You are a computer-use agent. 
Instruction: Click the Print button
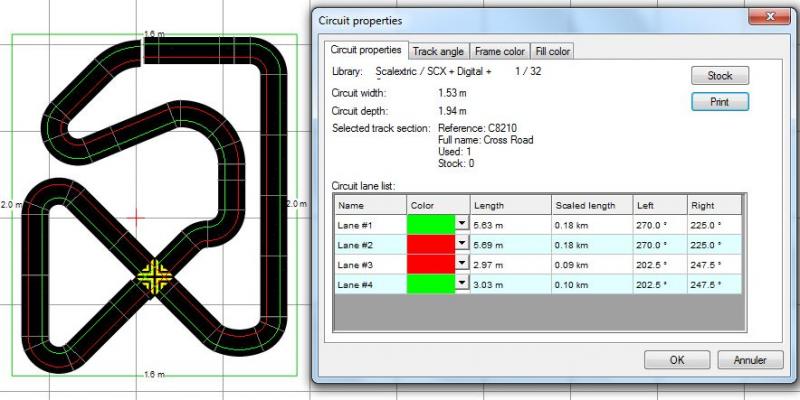[x=720, y=101]
